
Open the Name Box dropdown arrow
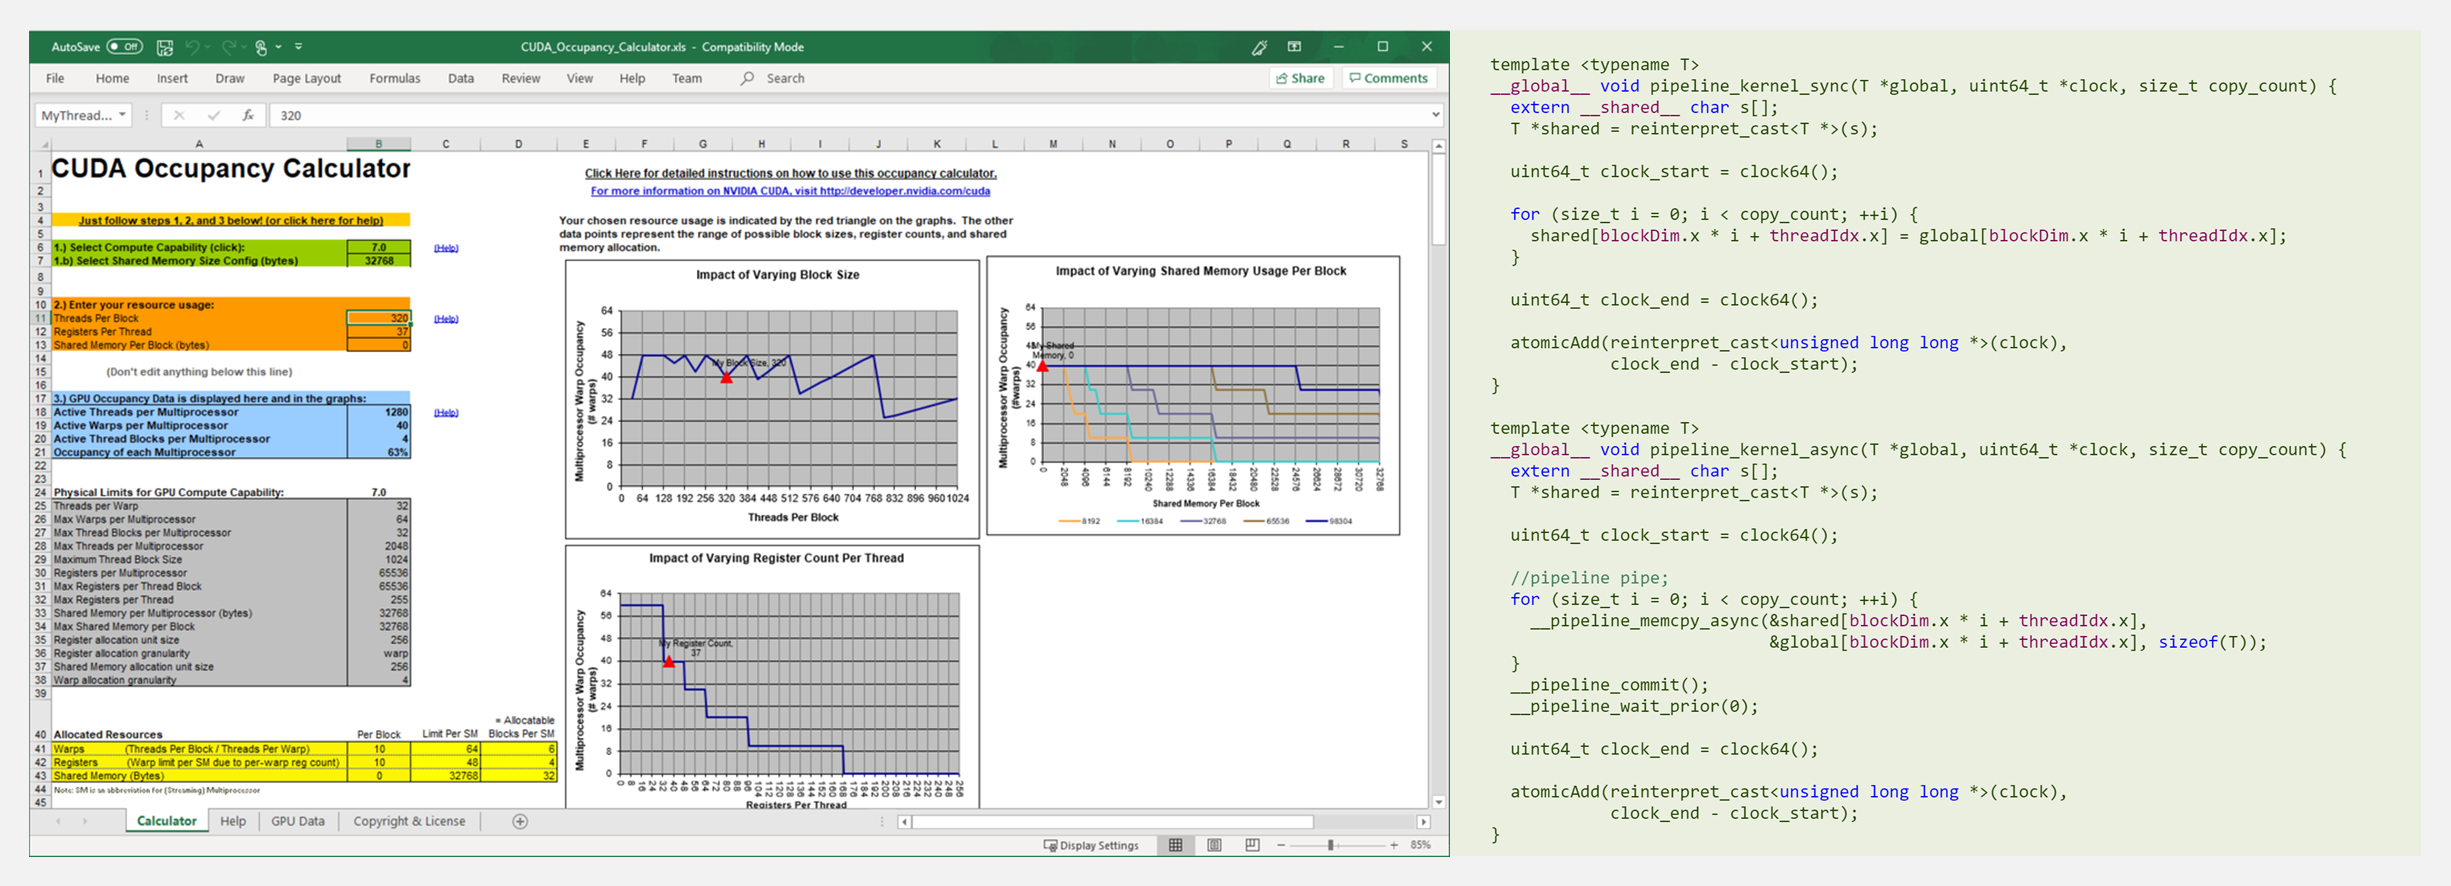click(x=122, y=115)
